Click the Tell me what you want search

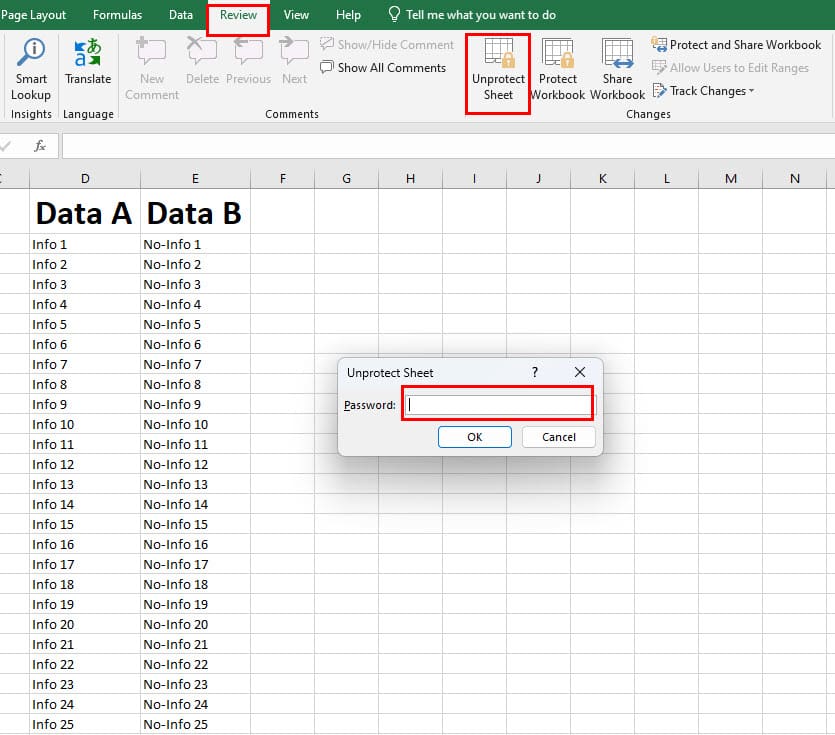pyautogui.click(x=480, y=15)
